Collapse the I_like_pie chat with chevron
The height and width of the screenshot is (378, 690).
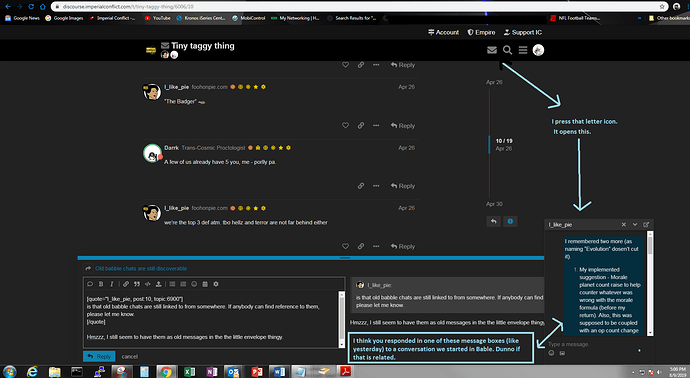pyautogui.click(x=635, y=224)
